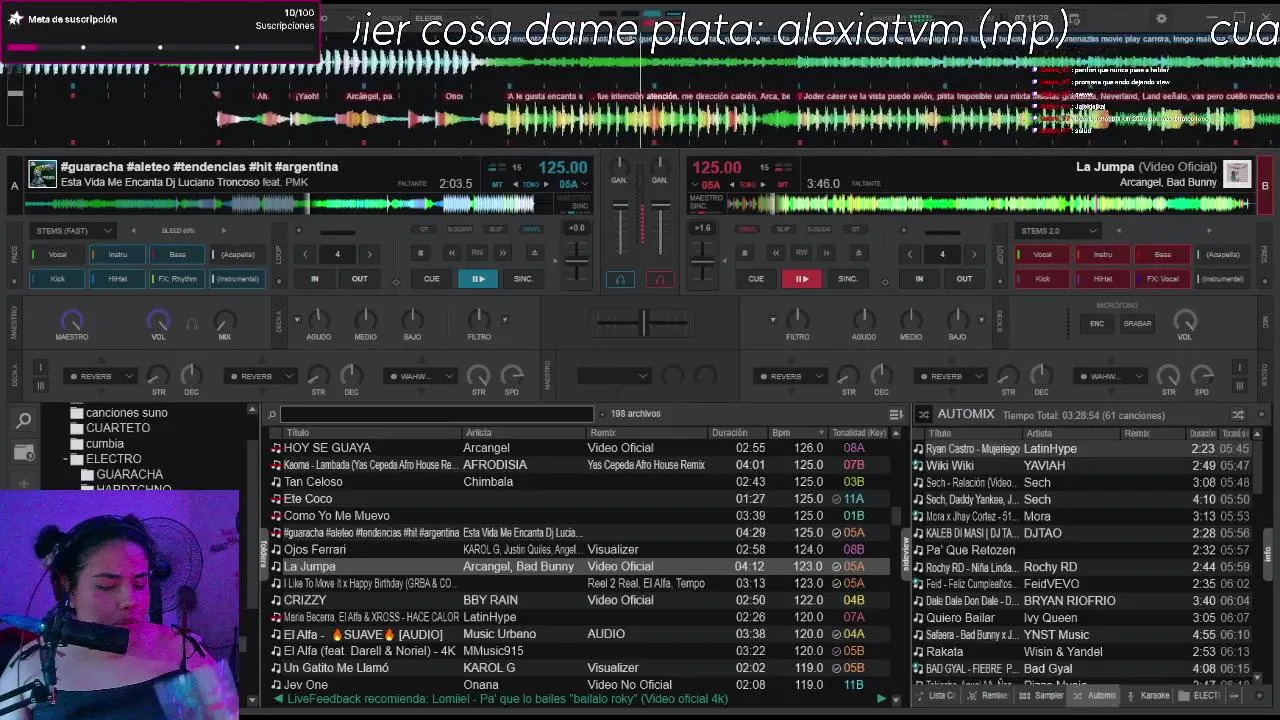Viewport: 1280px width, 720px height.
Task: Double deck A loop length arrow
Action: point(369,254)
